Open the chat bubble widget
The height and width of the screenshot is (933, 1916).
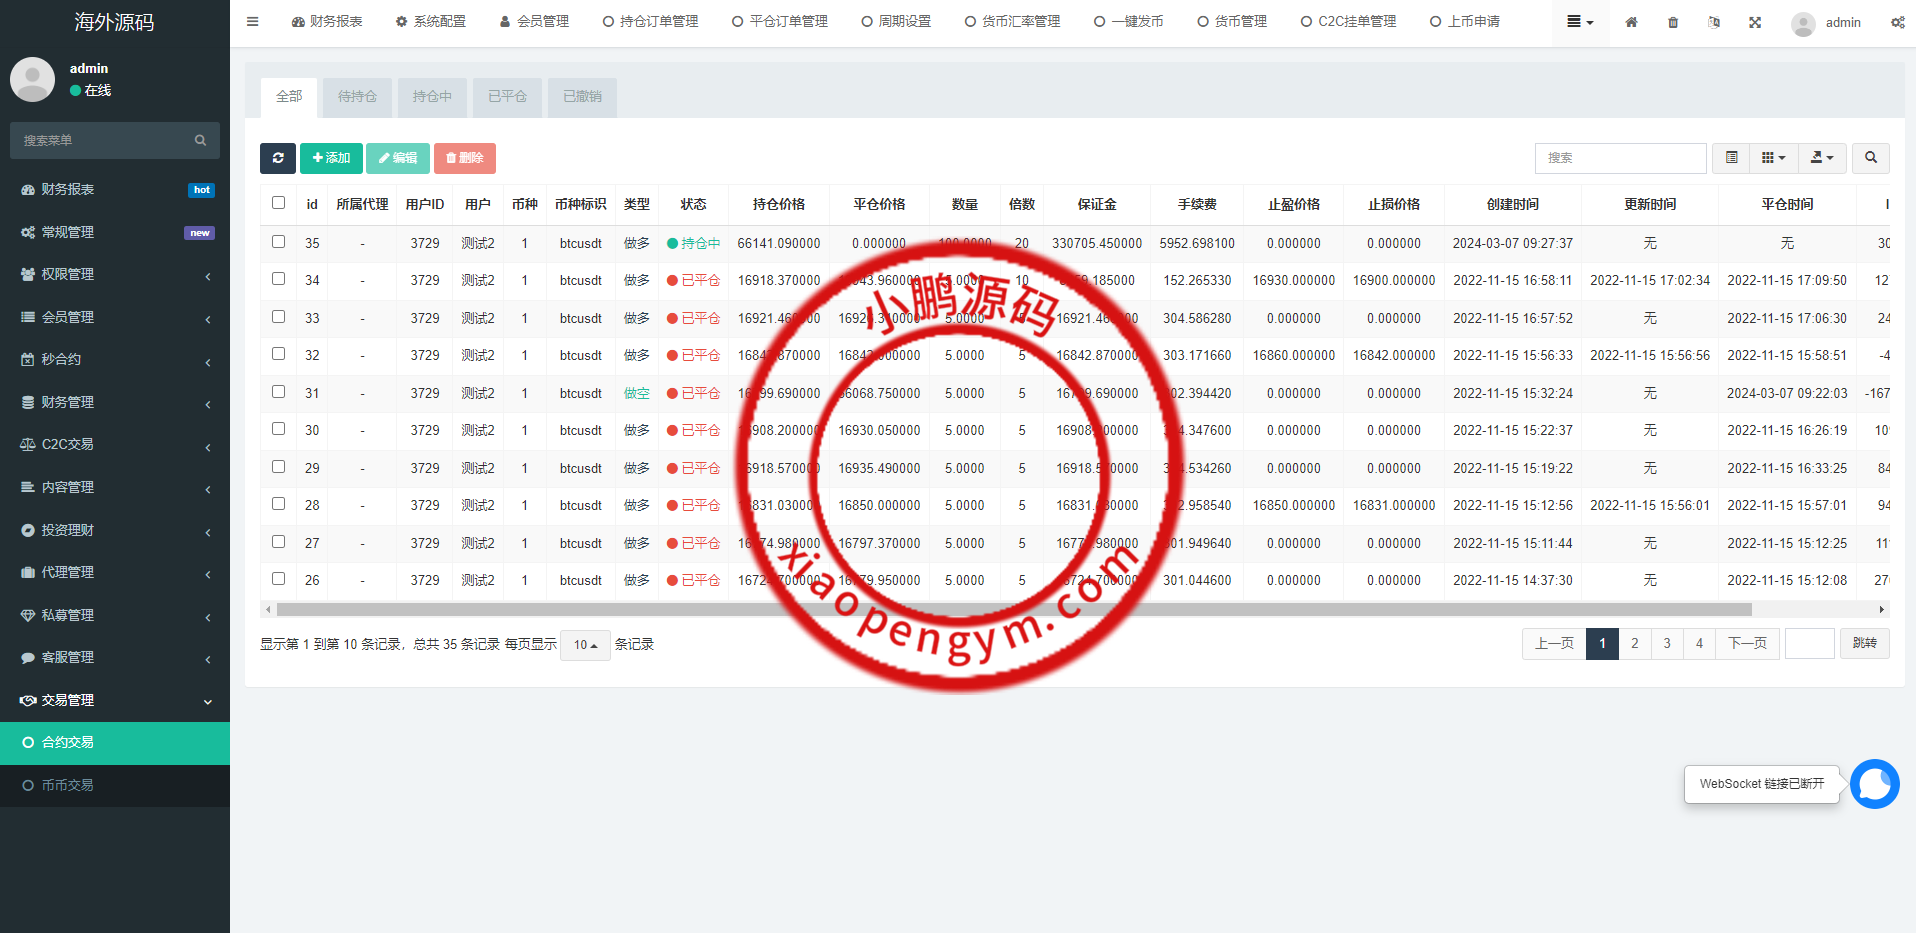(x=1874, y=784)
